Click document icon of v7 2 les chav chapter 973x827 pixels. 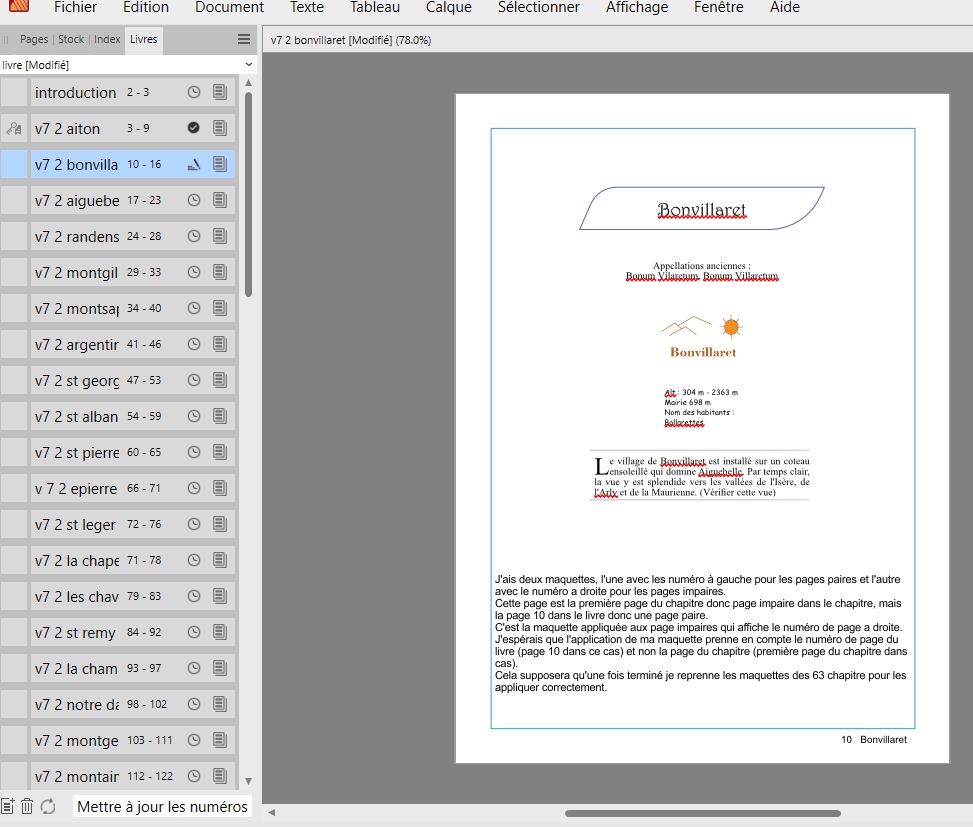(x=220, y=596)
